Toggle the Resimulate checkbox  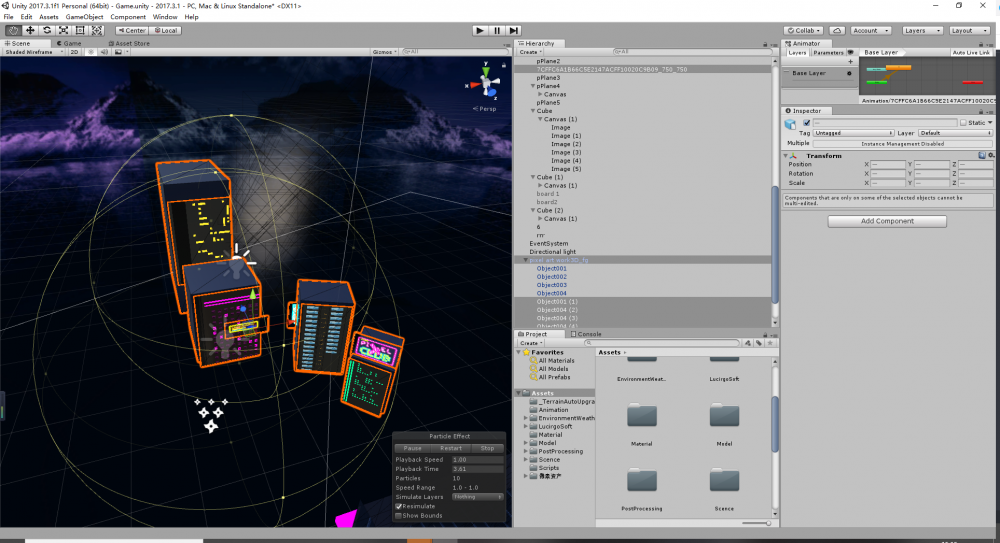pyautogui.click(x=399, y=506)
